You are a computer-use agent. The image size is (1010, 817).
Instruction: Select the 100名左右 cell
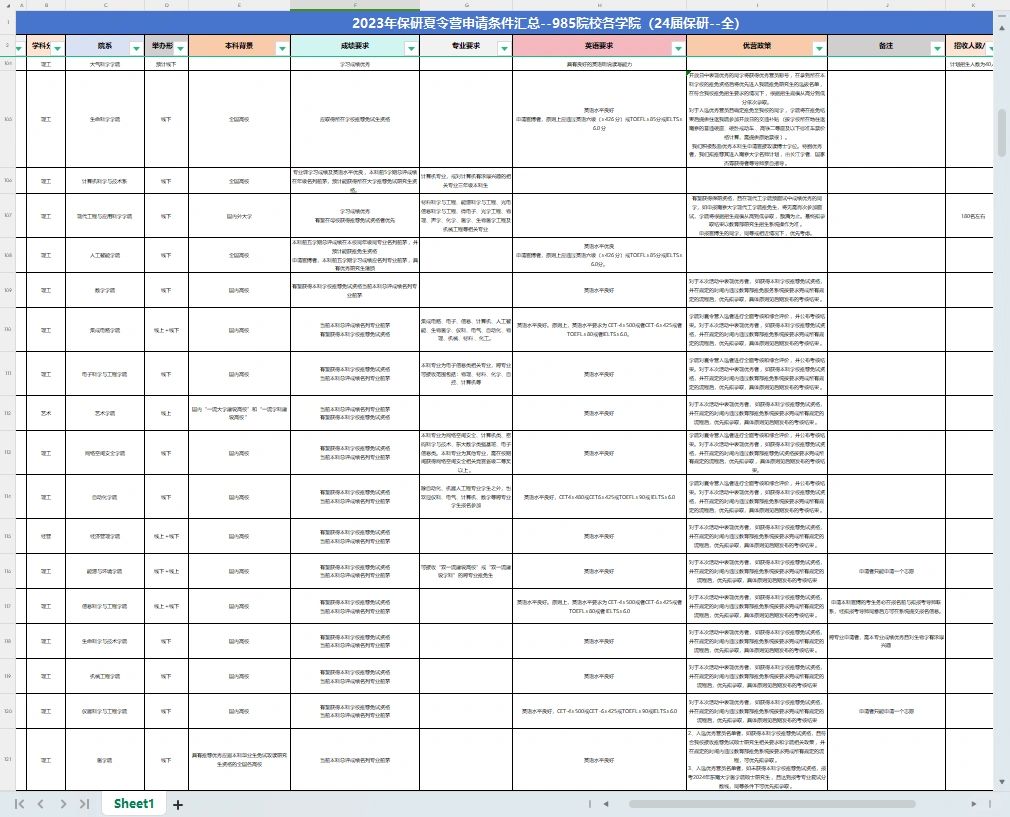[969, 216]
